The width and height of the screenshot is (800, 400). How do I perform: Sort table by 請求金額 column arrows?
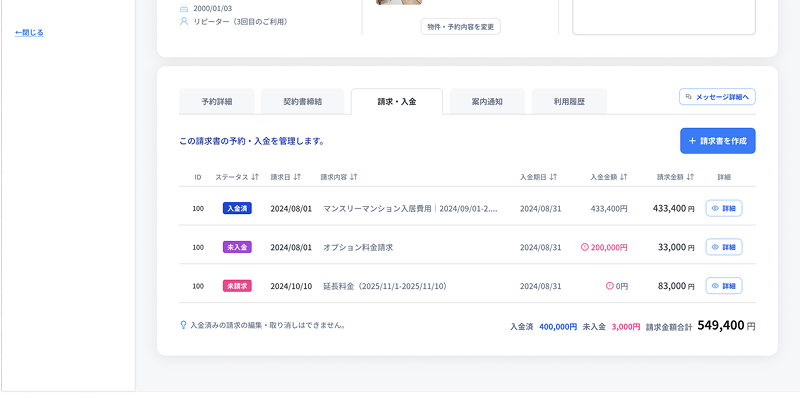[x=690, y=177]
